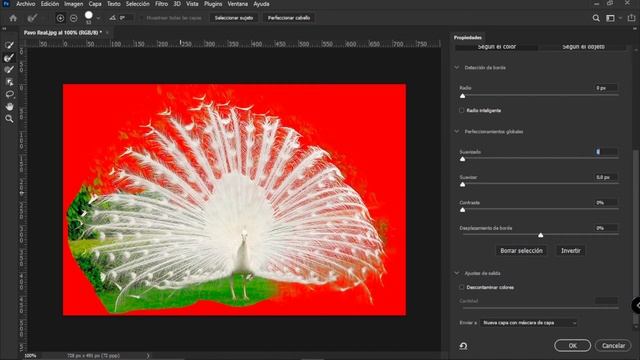This screenshot has width=640, height=360.
Task: Choose Según el objeto mode
Action: (583, 47)
